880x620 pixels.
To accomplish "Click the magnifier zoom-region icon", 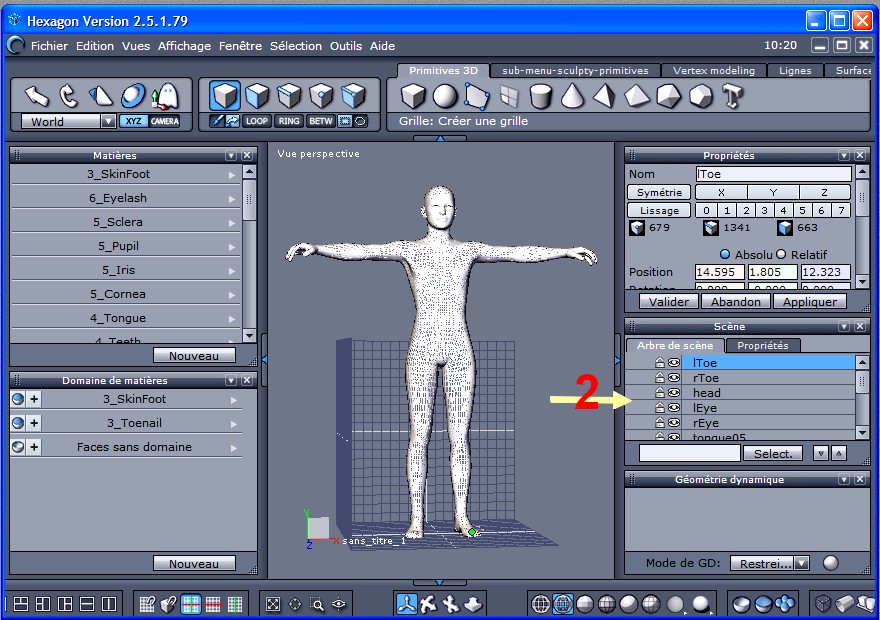I will [x=317, y=604].
